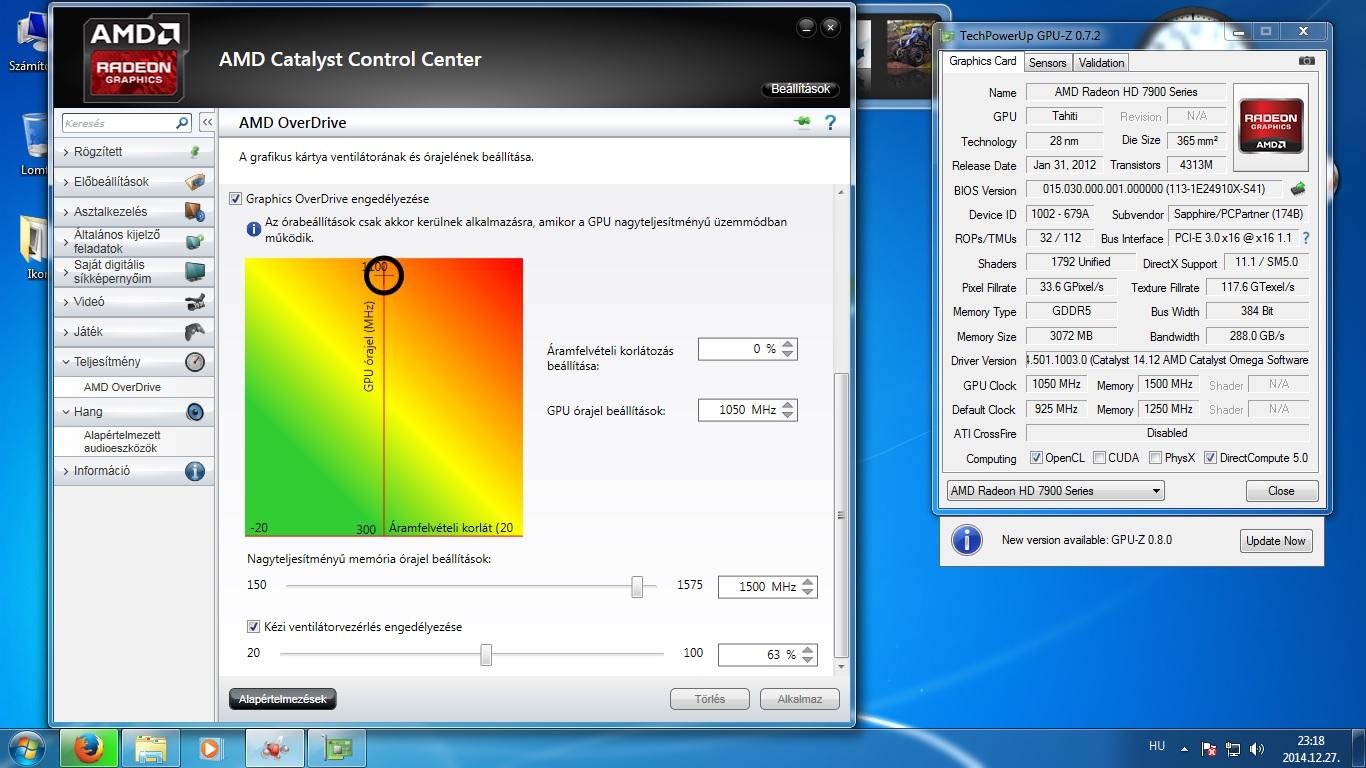
Task: Click the BIOS save chip icon in GPU-Z
Action: point(1298,188)
